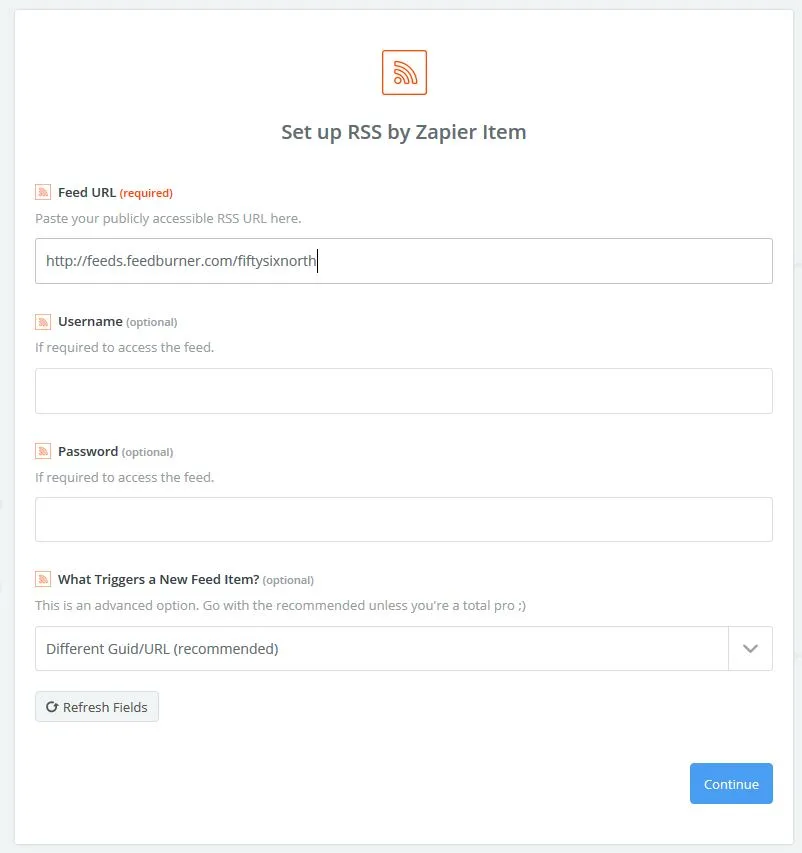802x853 pixels.
Task: Click the Refresh Fields button
Action: (97, 707)
